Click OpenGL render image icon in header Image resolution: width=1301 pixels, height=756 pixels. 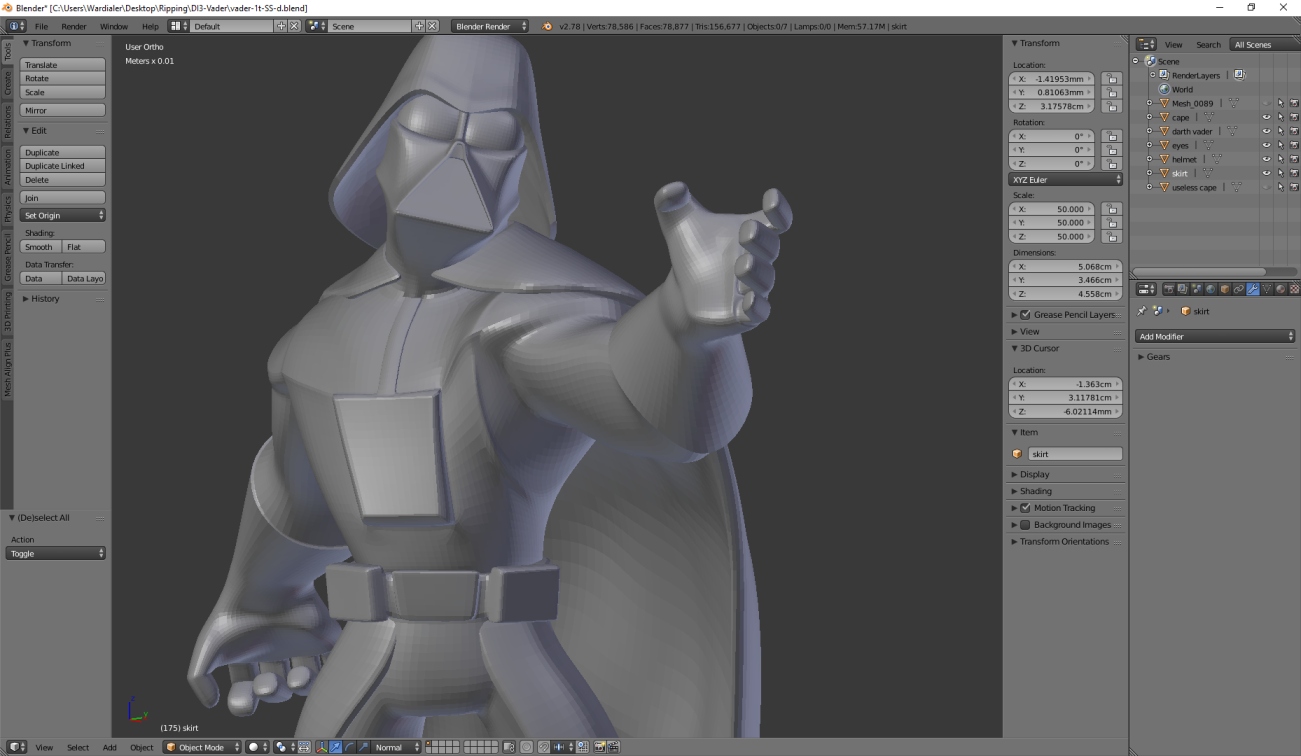(599, 747)
